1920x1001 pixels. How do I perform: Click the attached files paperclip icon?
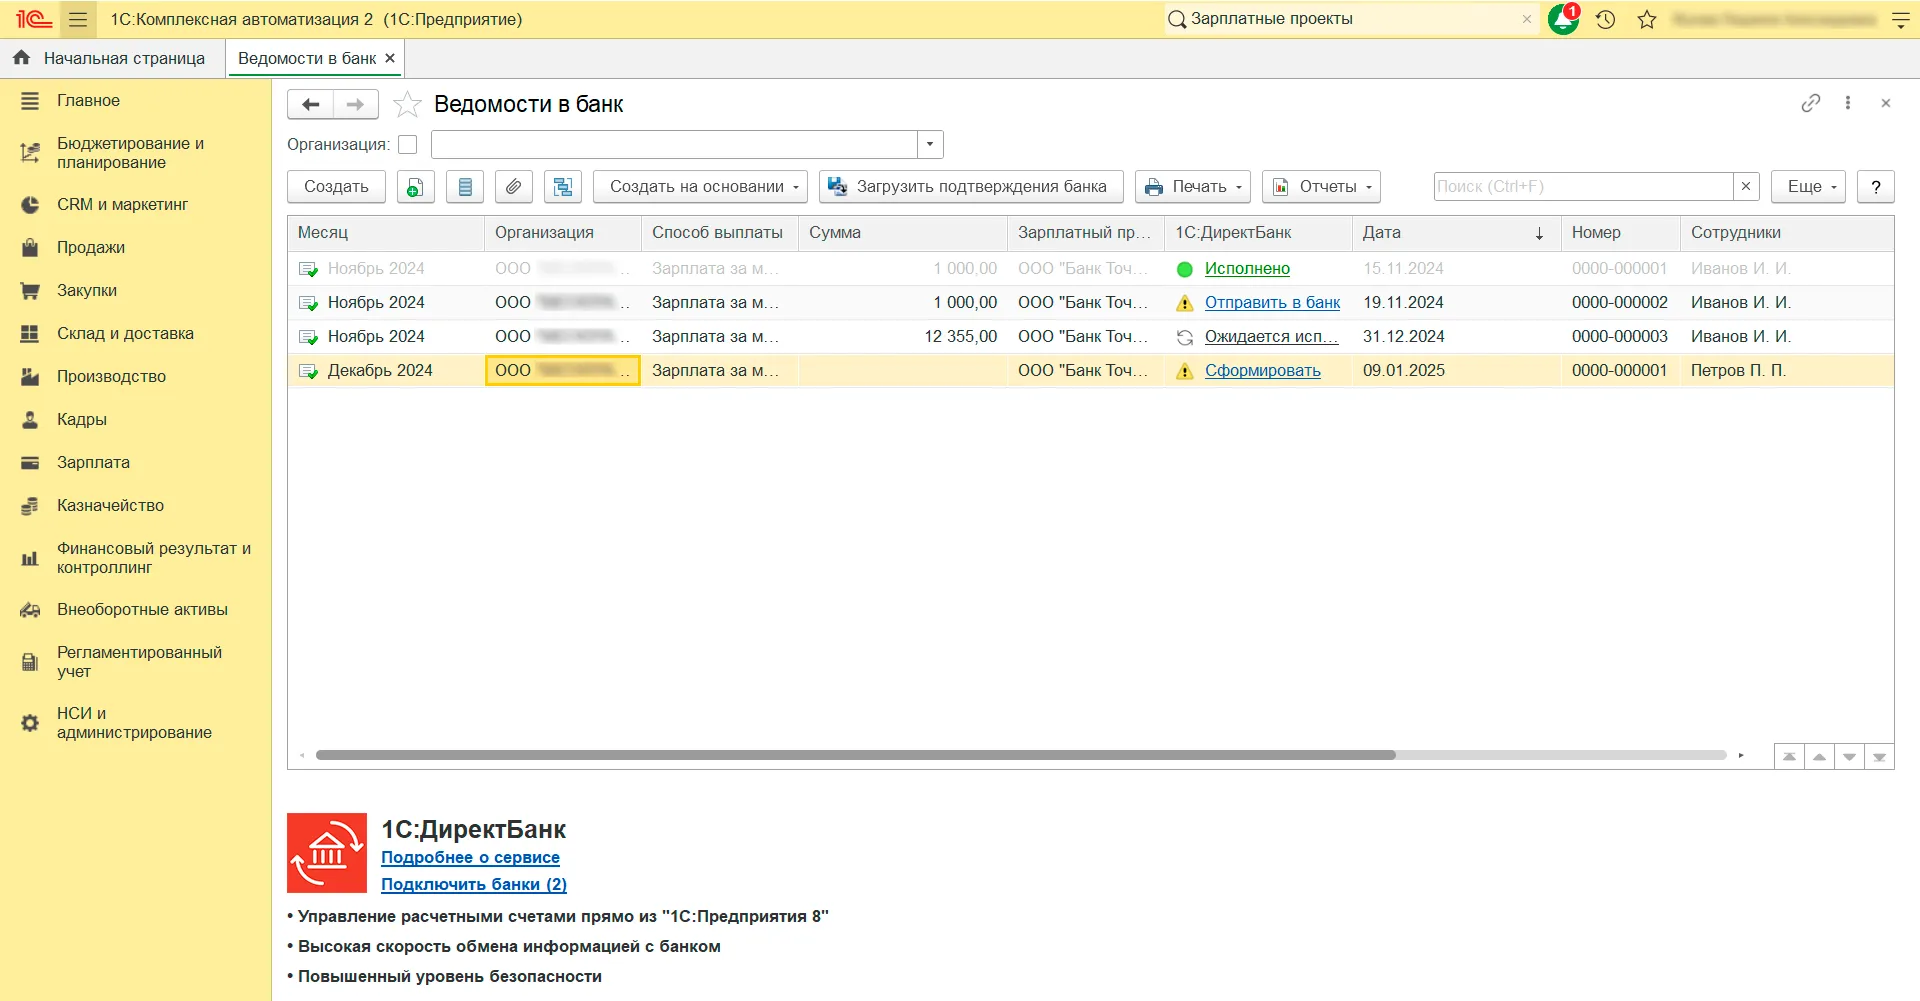pos(513,187)
